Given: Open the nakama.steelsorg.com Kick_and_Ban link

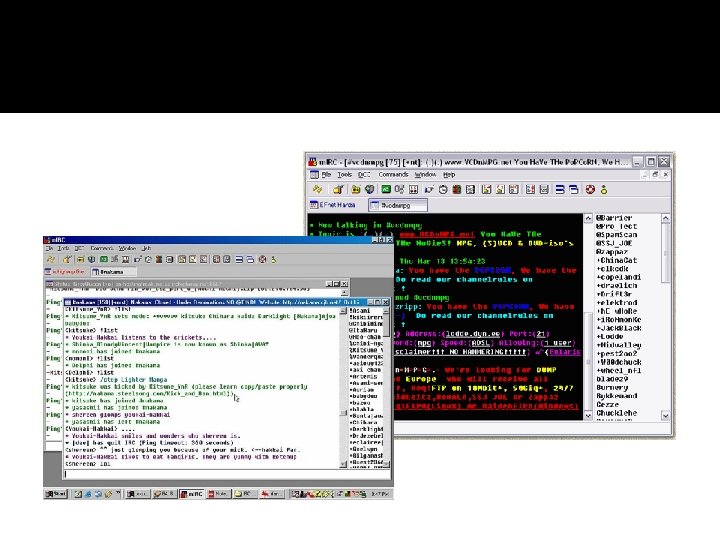Looking at the screenshot, I should (149, 394).
